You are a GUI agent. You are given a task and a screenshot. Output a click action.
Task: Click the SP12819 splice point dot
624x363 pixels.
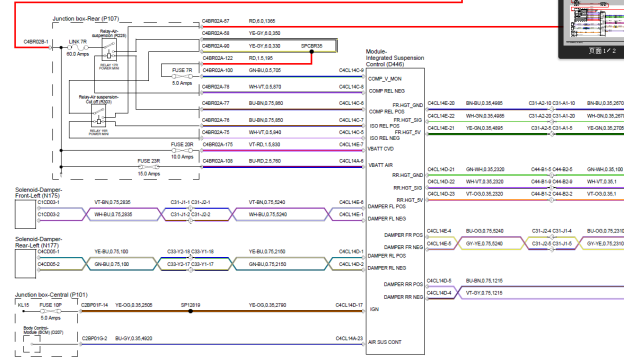click(191, 311)
